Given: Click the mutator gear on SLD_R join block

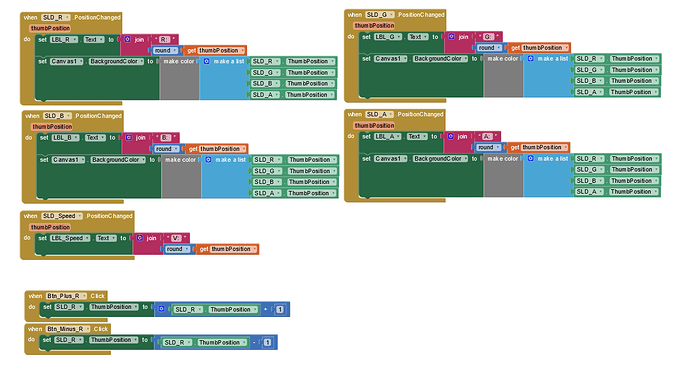Looking at the screenshot, I should (x=127, y=40).
